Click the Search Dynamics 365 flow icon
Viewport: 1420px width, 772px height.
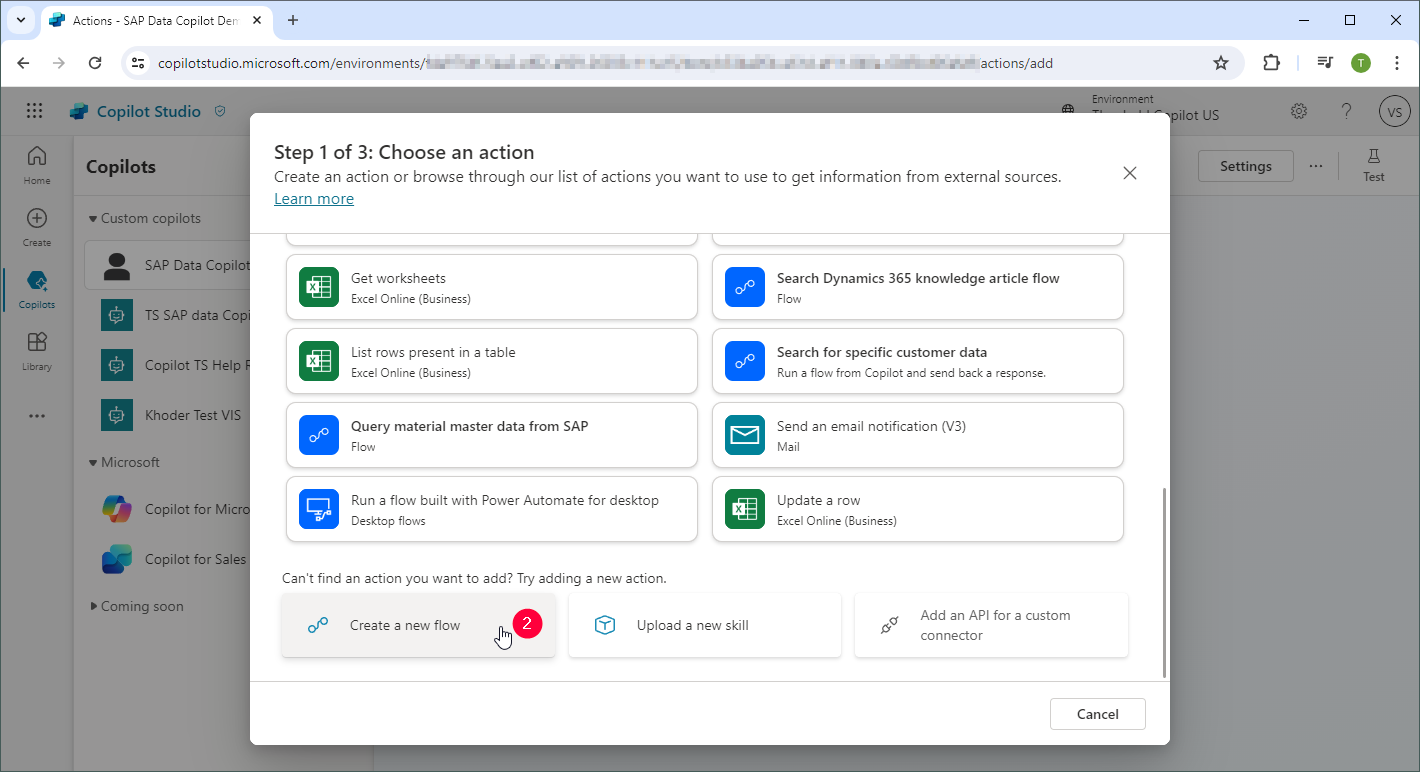(745, 287)
